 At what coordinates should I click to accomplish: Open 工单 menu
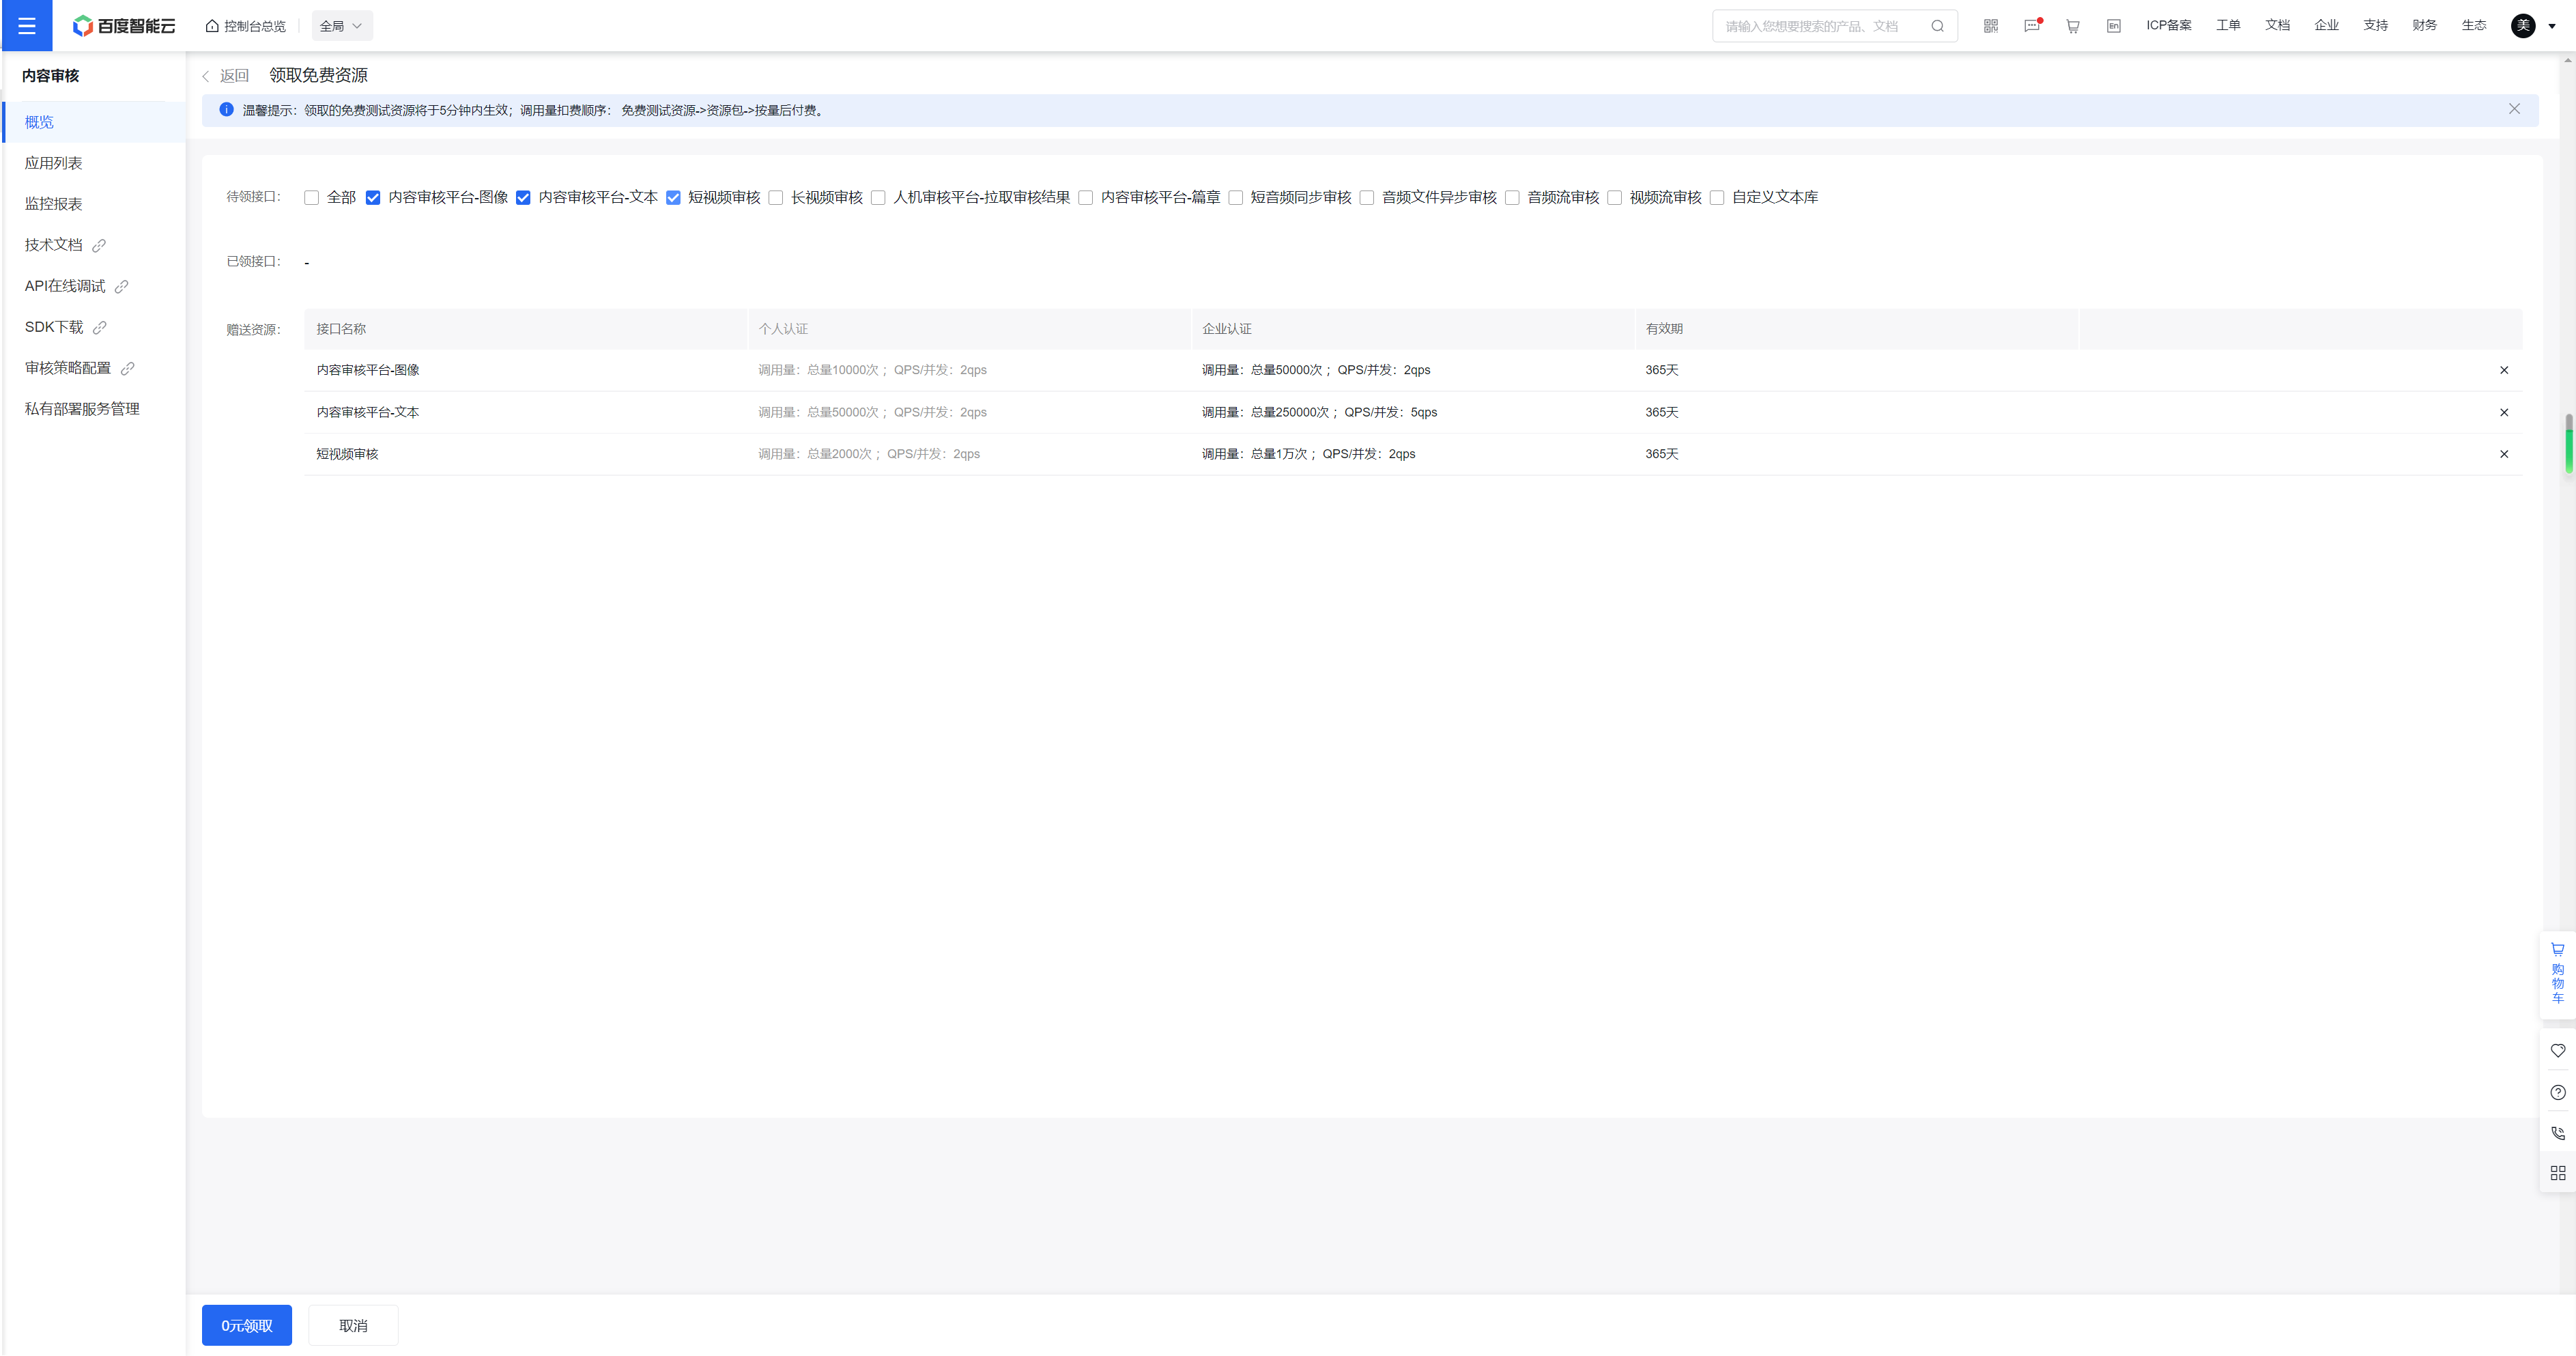click(x=2228, y=26)
